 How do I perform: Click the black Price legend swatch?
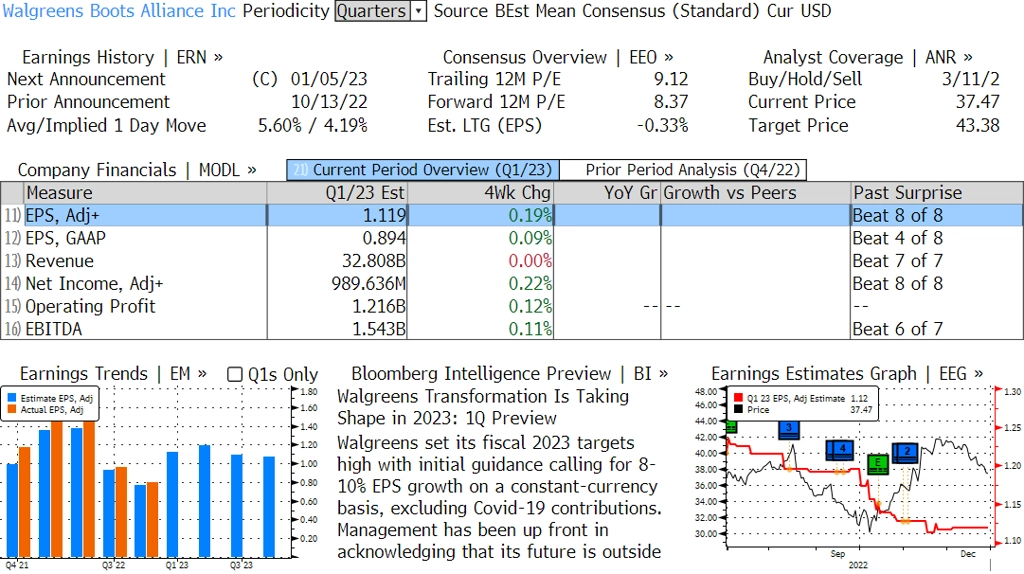coord(739,410)
